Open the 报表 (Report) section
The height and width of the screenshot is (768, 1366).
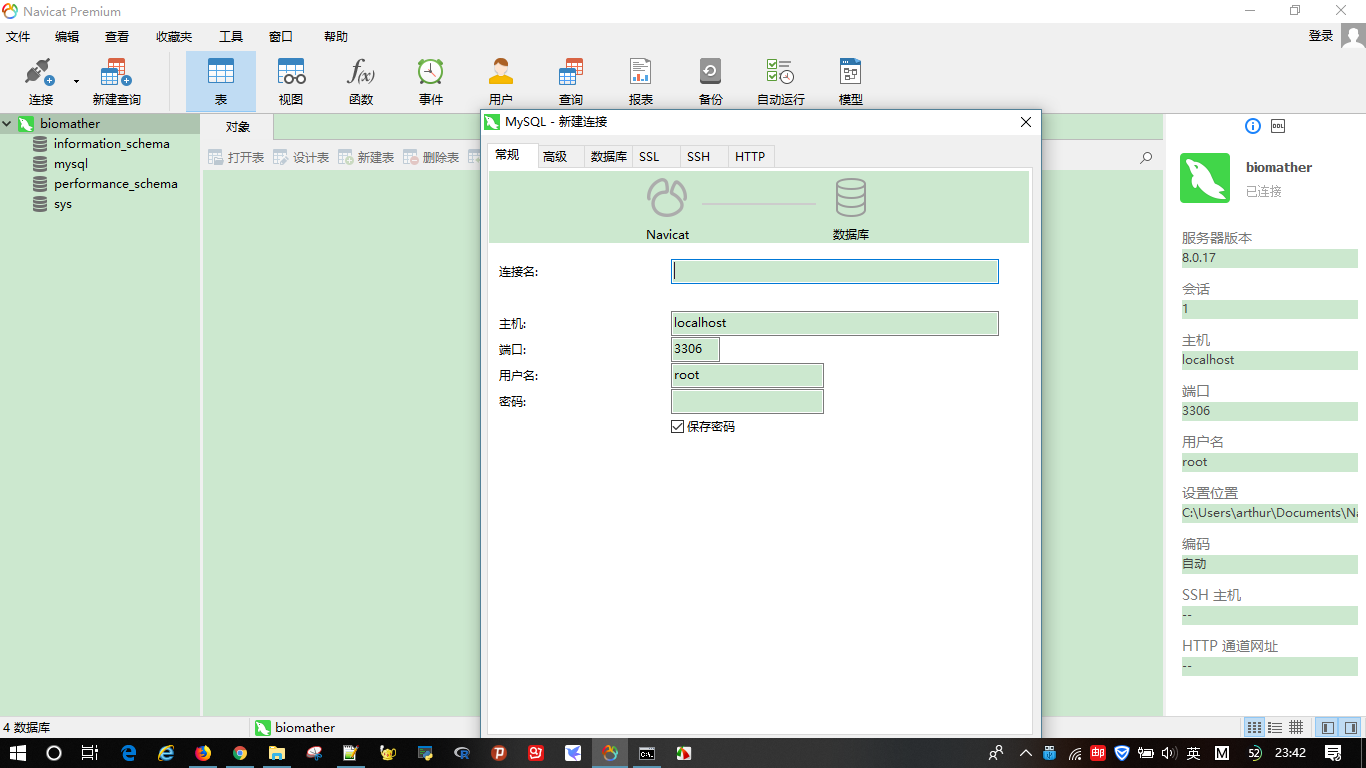(641, 81)
